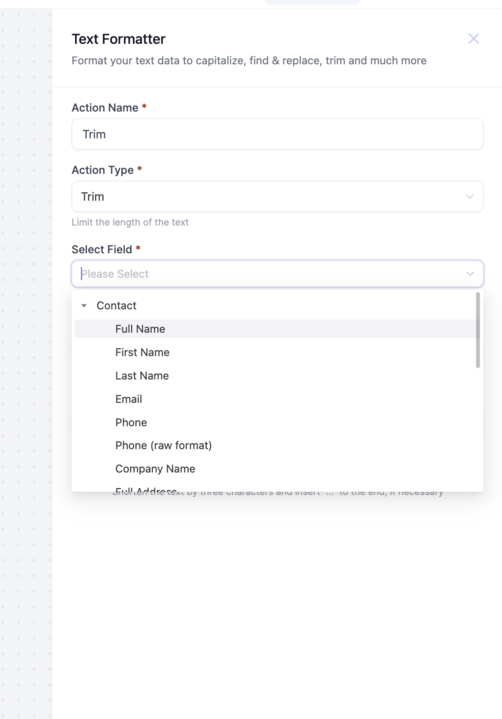
Task: Close the Text Formatter panel
Action: 474,39
